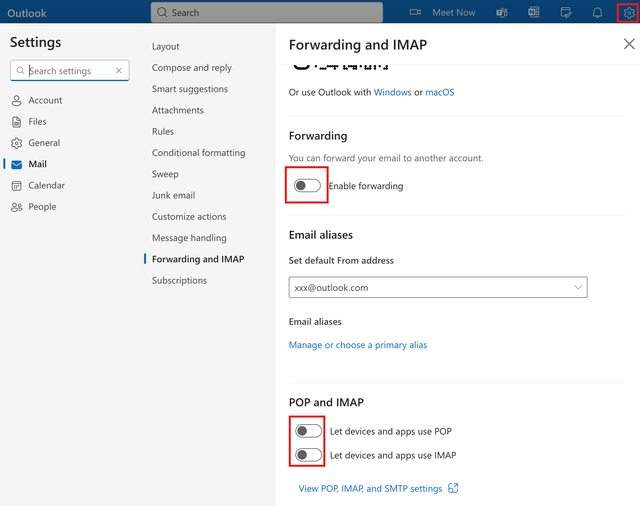640x506 pixels.
Task: Toggle the Enable forwarding switch
Action: tap(307, 185)
